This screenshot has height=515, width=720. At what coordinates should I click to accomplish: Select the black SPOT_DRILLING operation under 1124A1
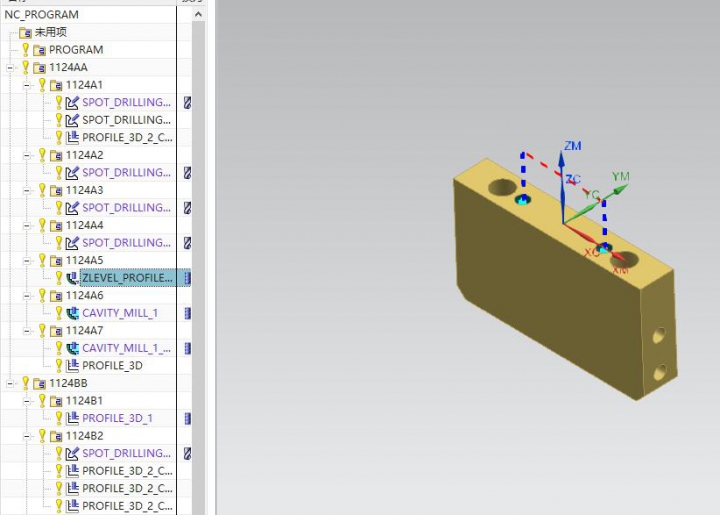point(126,120)
